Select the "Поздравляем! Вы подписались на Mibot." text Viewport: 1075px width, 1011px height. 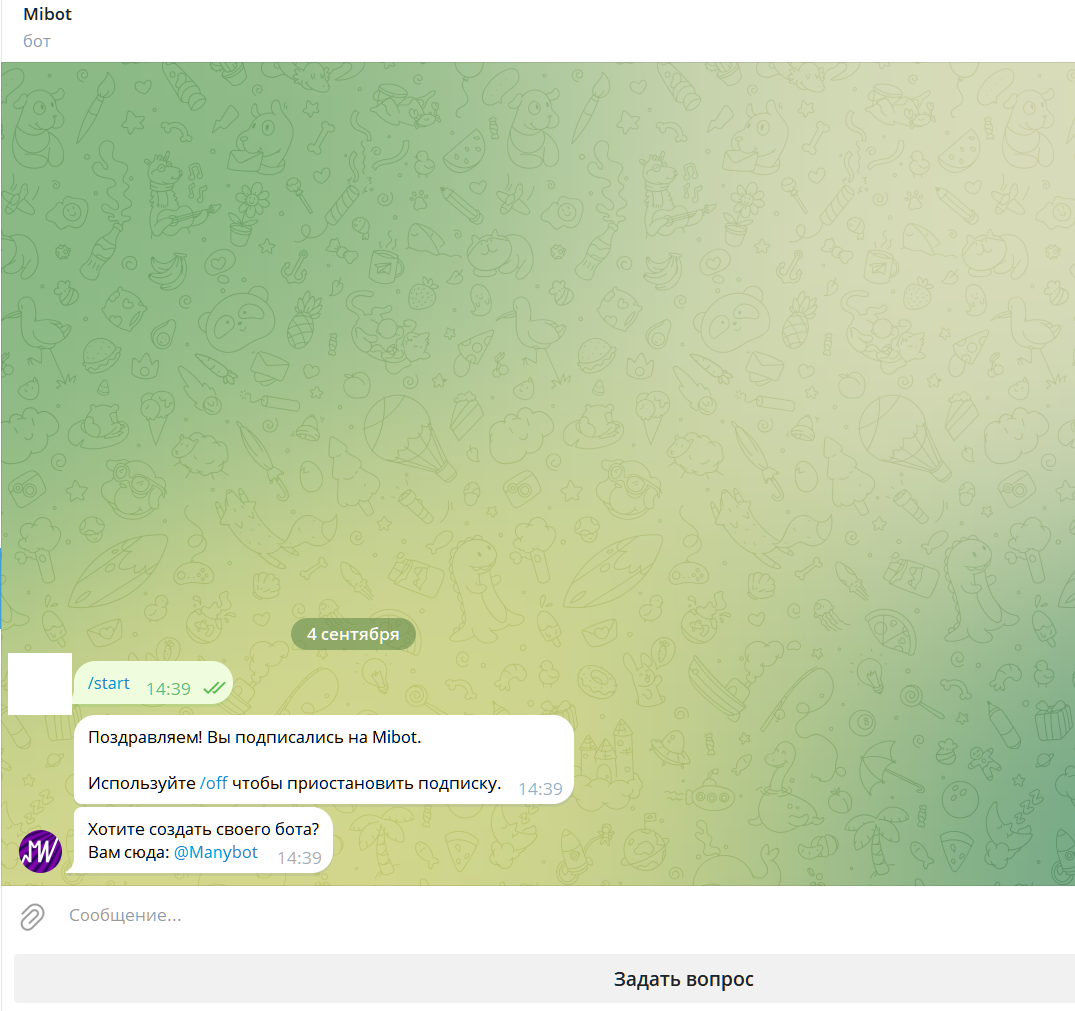pos(255,738)
